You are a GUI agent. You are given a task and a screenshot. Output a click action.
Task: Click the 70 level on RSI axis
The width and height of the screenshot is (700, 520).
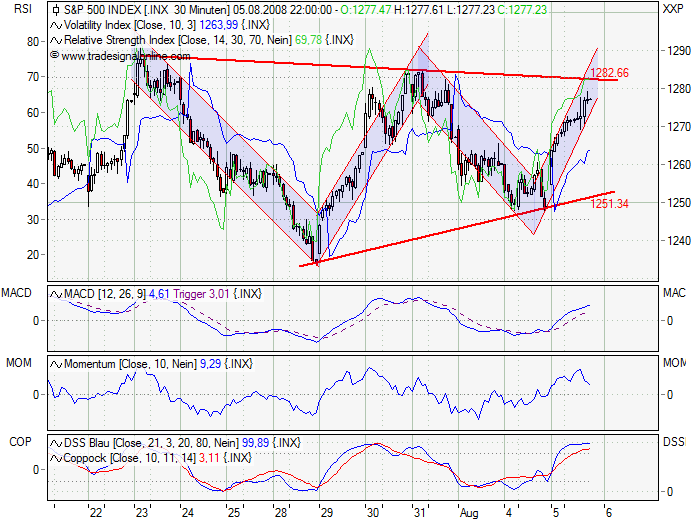tap(33, 77)
